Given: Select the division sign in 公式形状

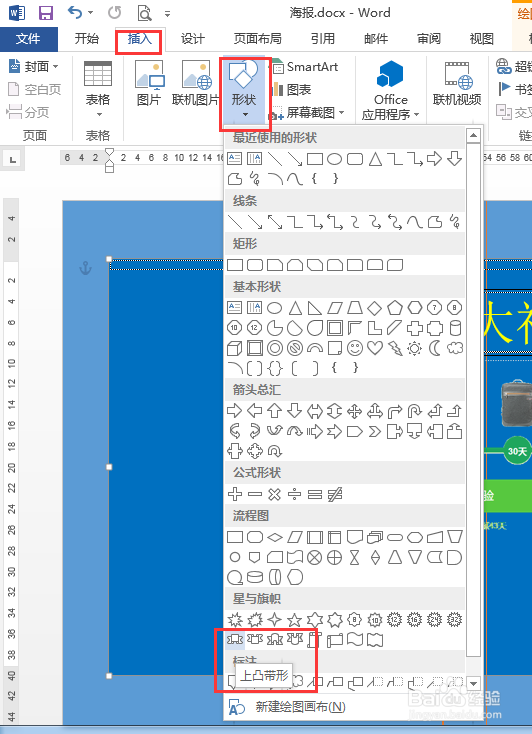Looking at the screenshot, I should click(x=295, y=494).
